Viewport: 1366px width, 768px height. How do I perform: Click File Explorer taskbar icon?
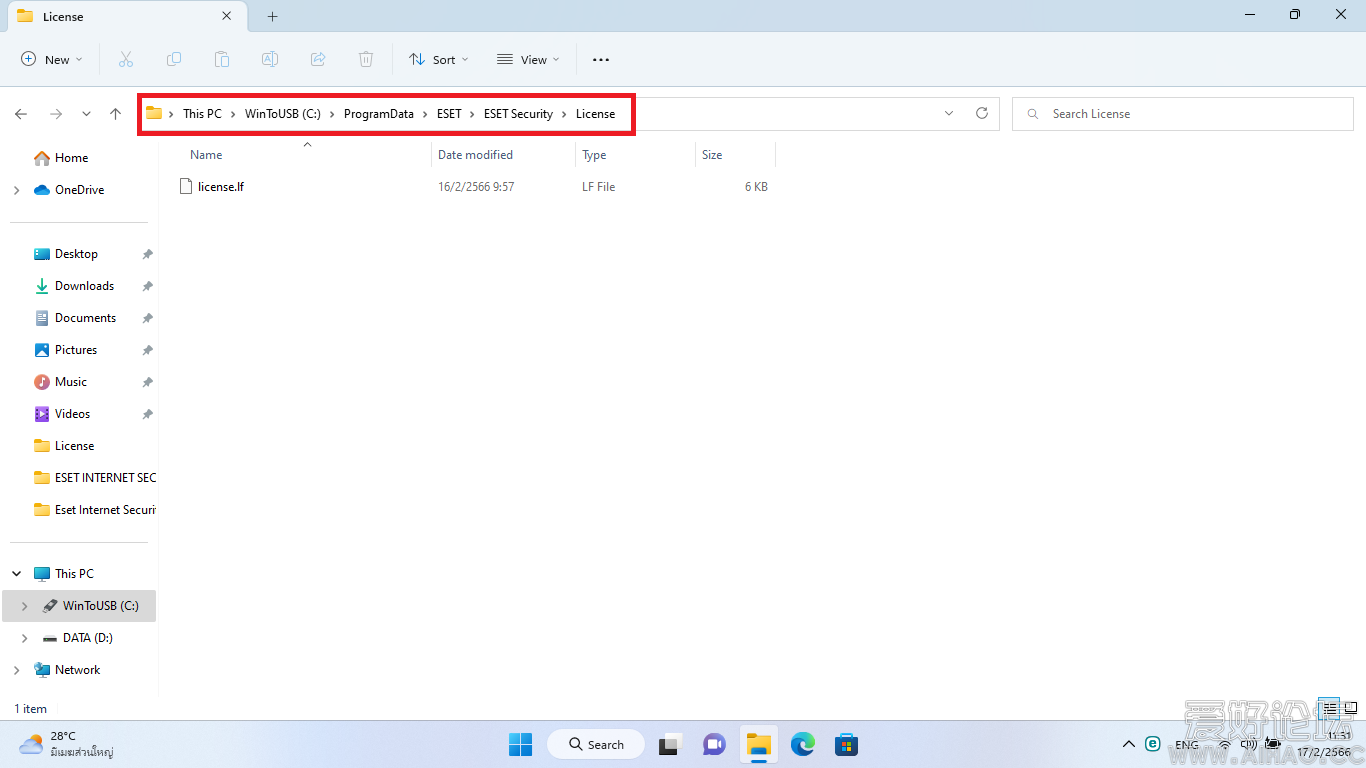click(x=759, y=745)
